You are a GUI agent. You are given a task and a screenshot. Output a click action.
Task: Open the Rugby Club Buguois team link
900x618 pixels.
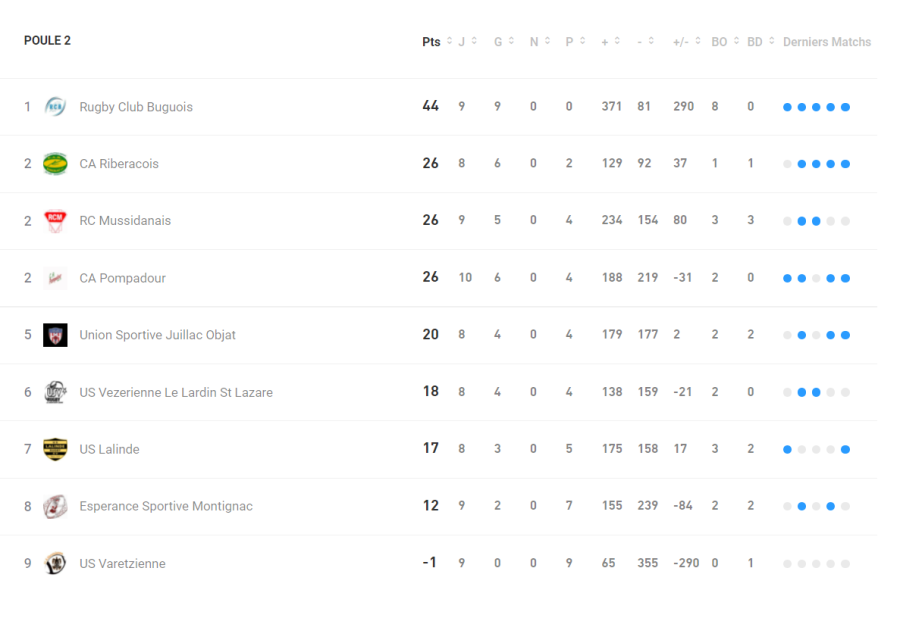tap(136, 107)
